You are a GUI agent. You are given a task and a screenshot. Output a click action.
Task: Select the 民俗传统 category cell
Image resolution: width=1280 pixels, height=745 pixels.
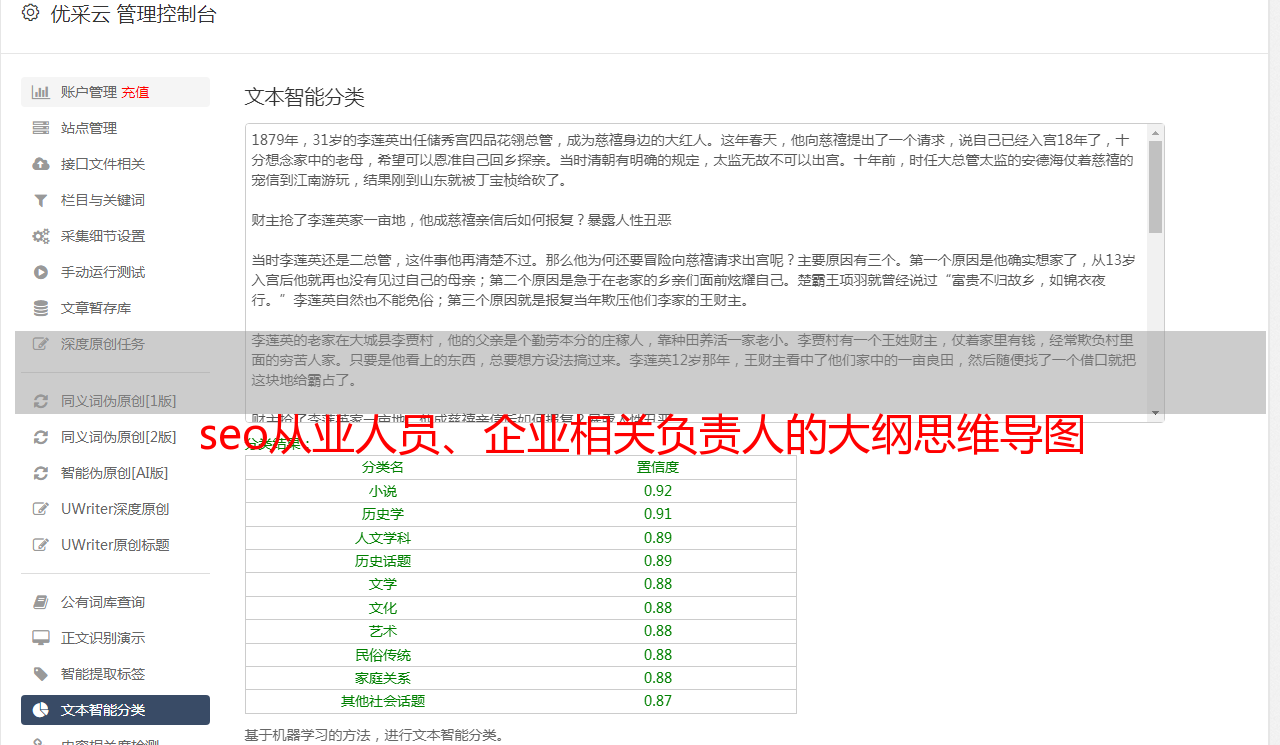383,655
